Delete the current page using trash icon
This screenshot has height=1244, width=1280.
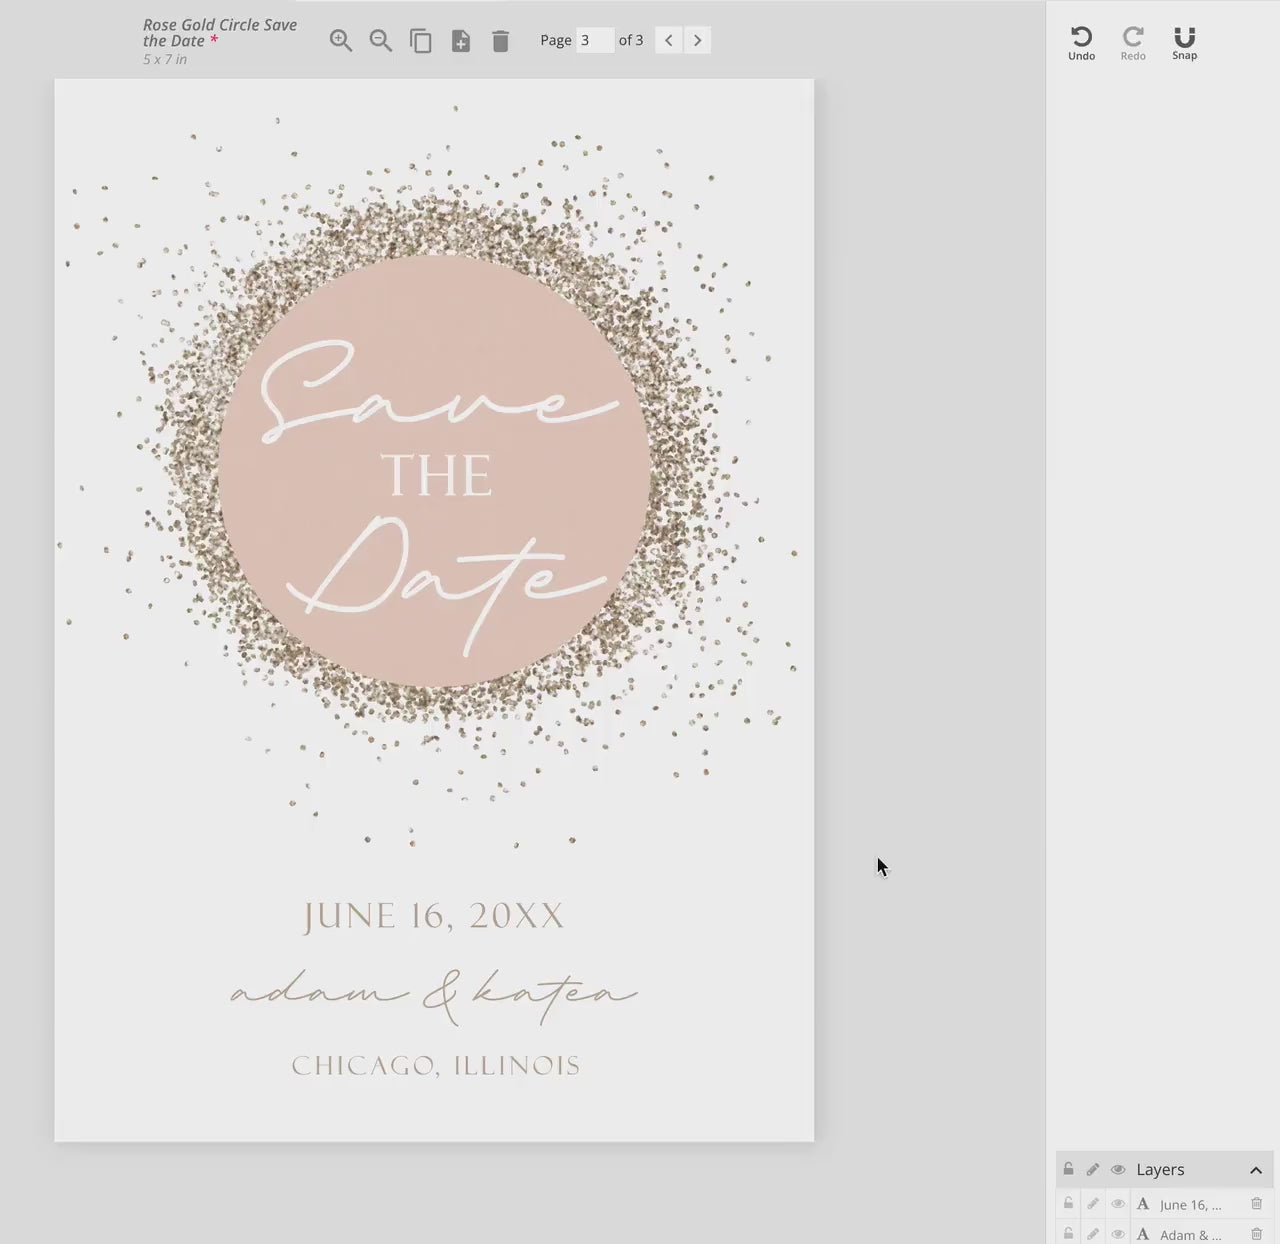(x=501, y=41)
